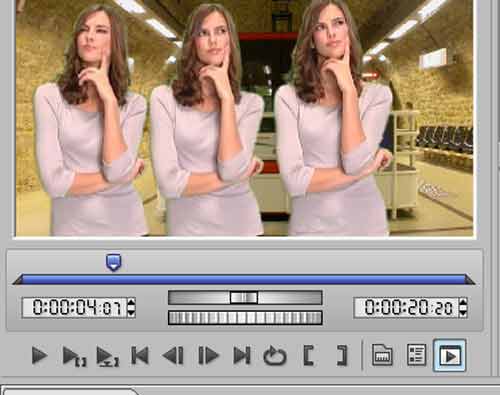The width and height of the screenshot is (500, 395).
Task: Click the jog wheel strip
Action: pyautogui.click(x=245, y=318)
